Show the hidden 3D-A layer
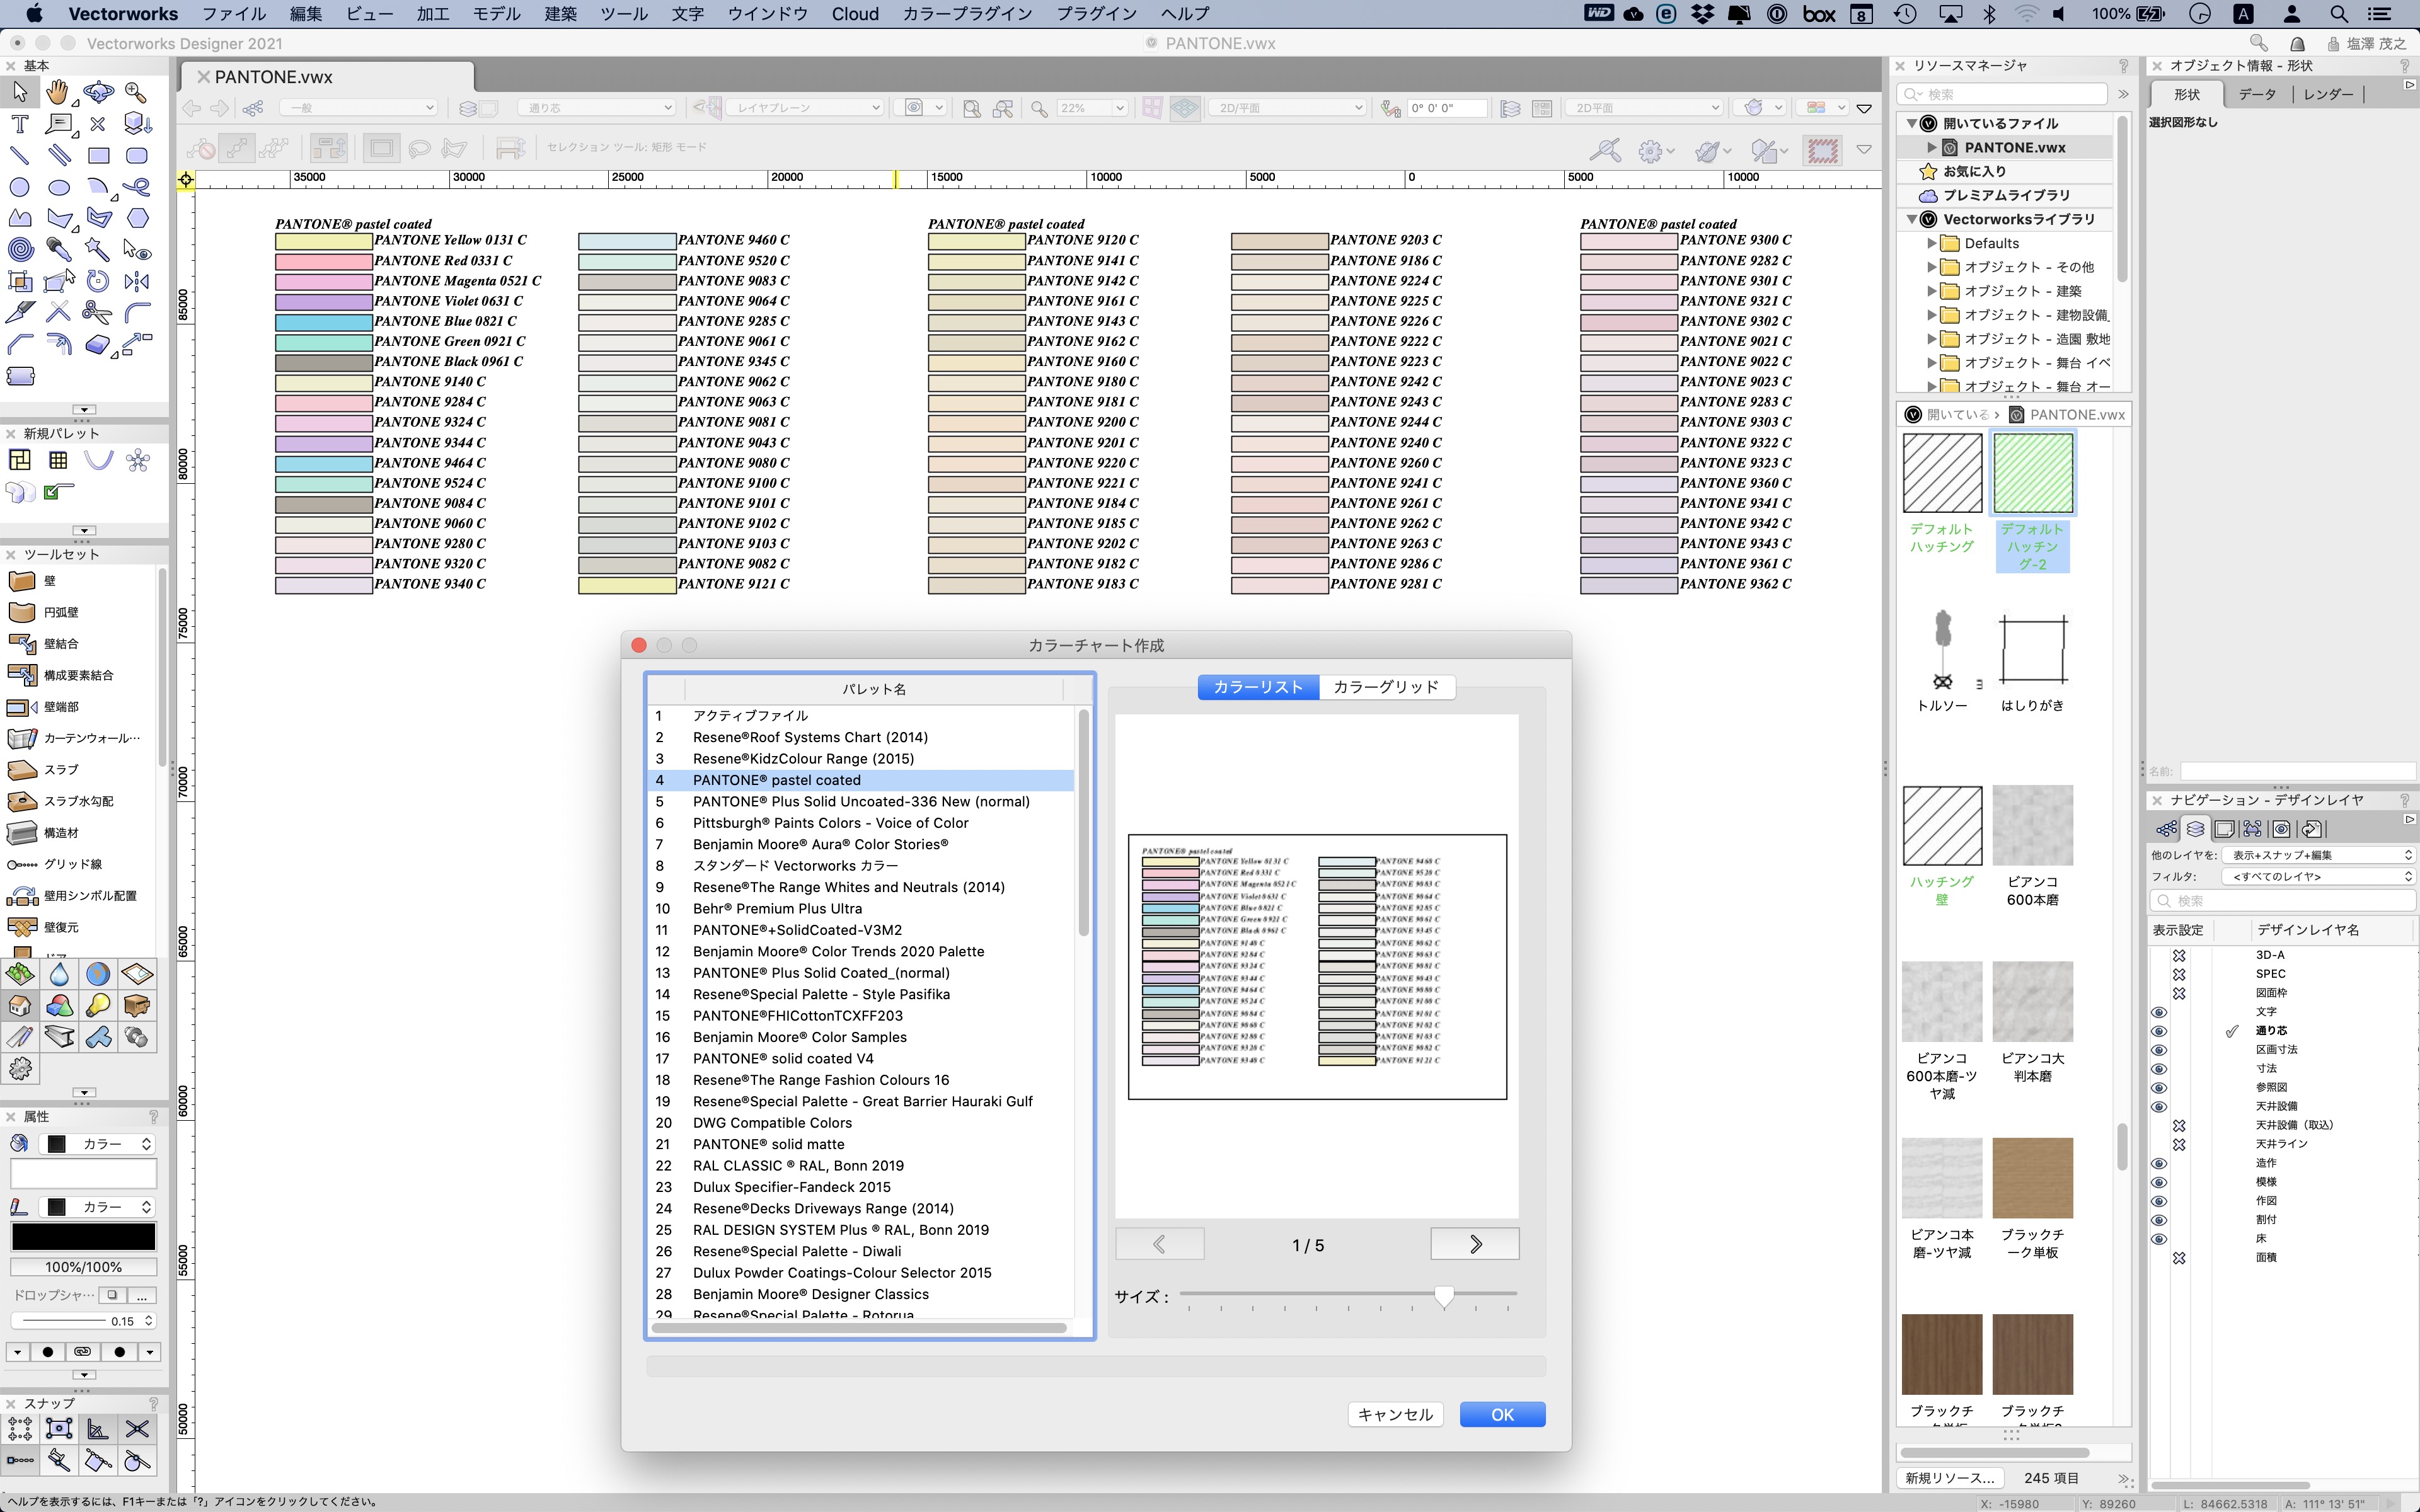The height and width of the screenshot is (1512, 2420). (2180, 955)
